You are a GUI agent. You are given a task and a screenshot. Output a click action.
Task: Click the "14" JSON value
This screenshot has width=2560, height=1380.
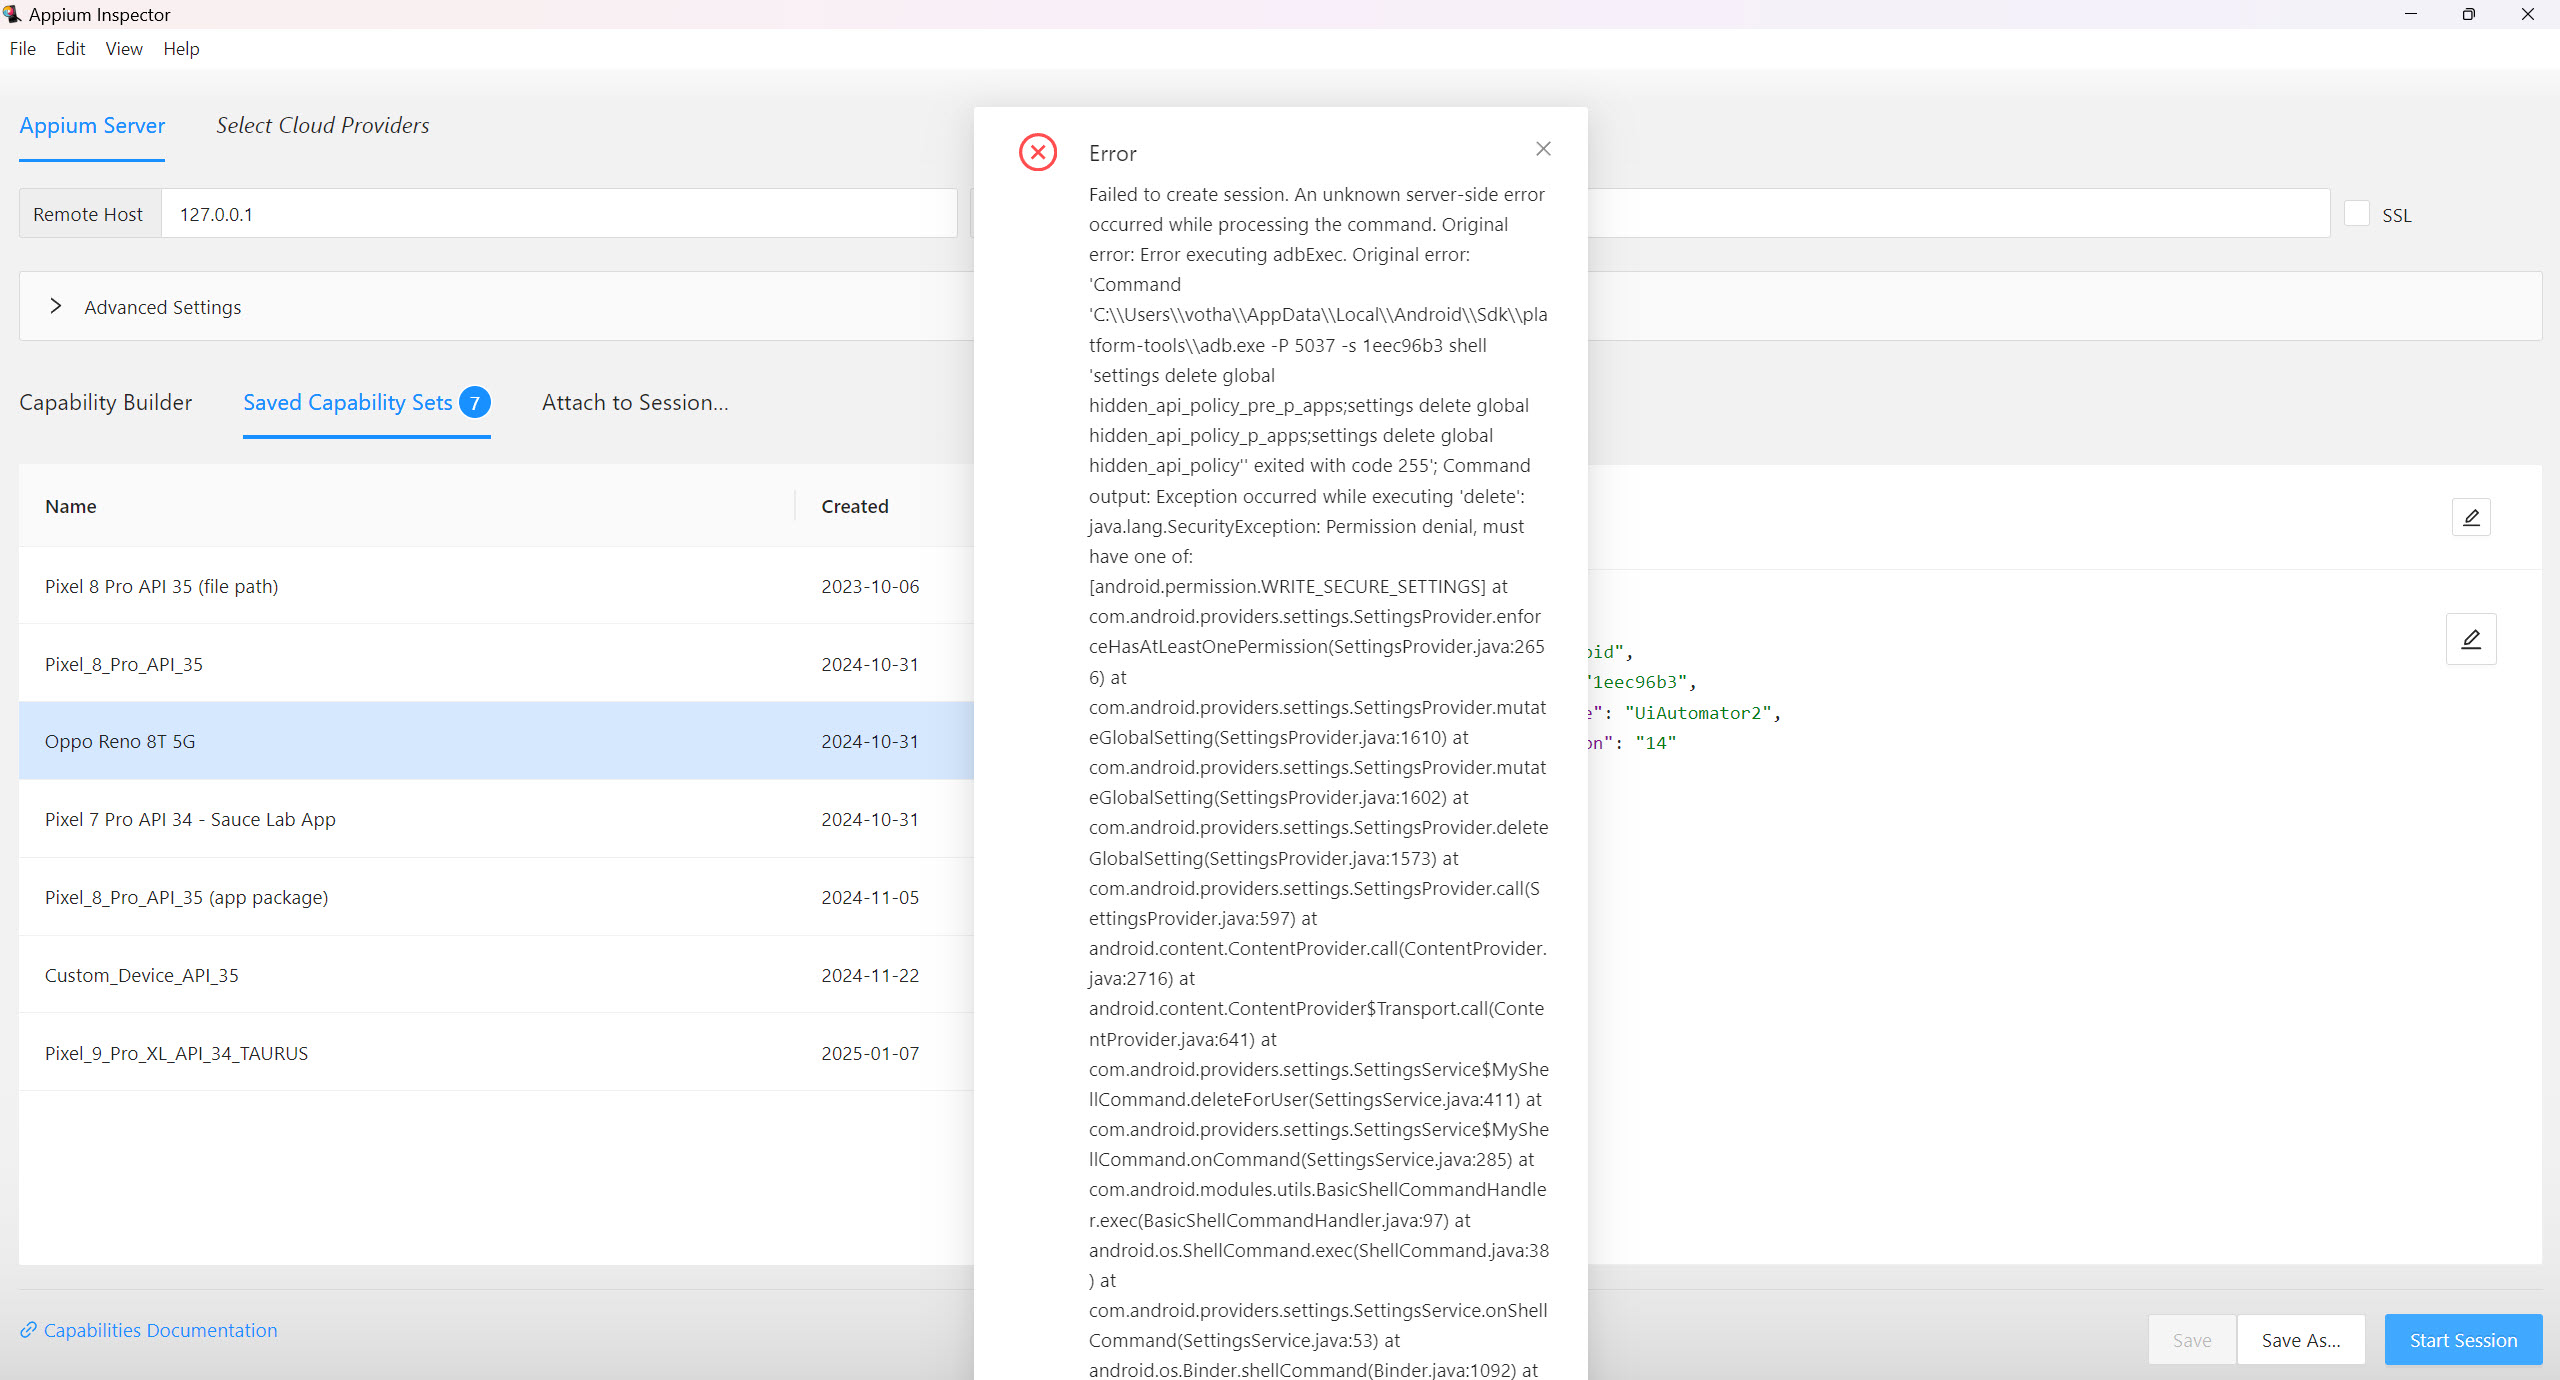coord(1655,743)
